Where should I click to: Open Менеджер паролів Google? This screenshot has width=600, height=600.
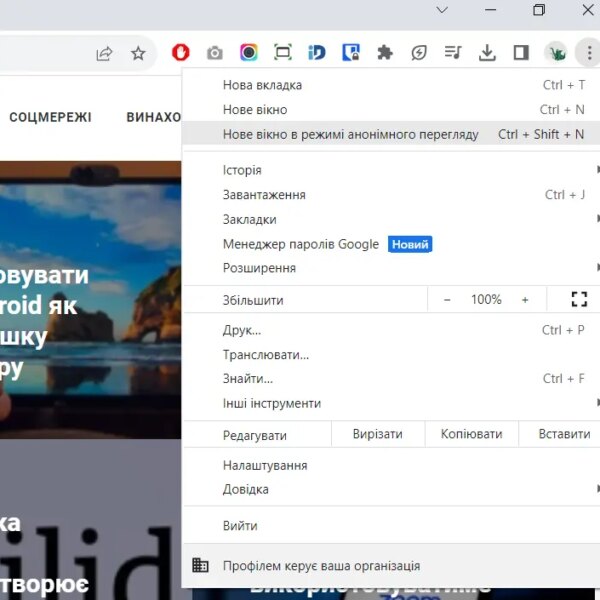[x=391, y=244]
